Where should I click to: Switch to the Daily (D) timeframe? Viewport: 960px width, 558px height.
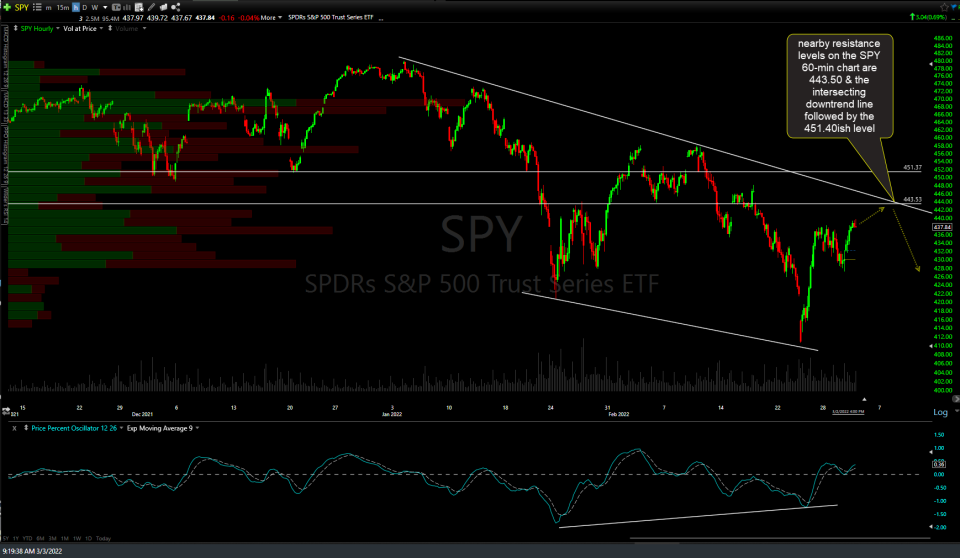tap(84, 7)
